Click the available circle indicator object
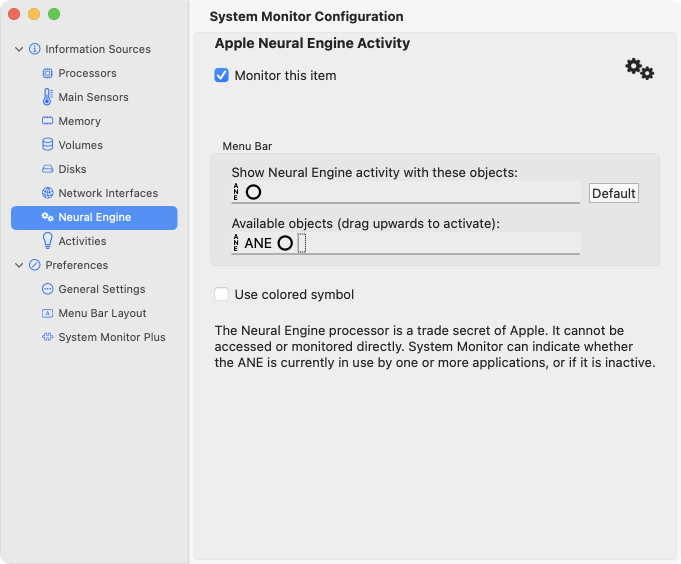 click(x=285, y=243)
